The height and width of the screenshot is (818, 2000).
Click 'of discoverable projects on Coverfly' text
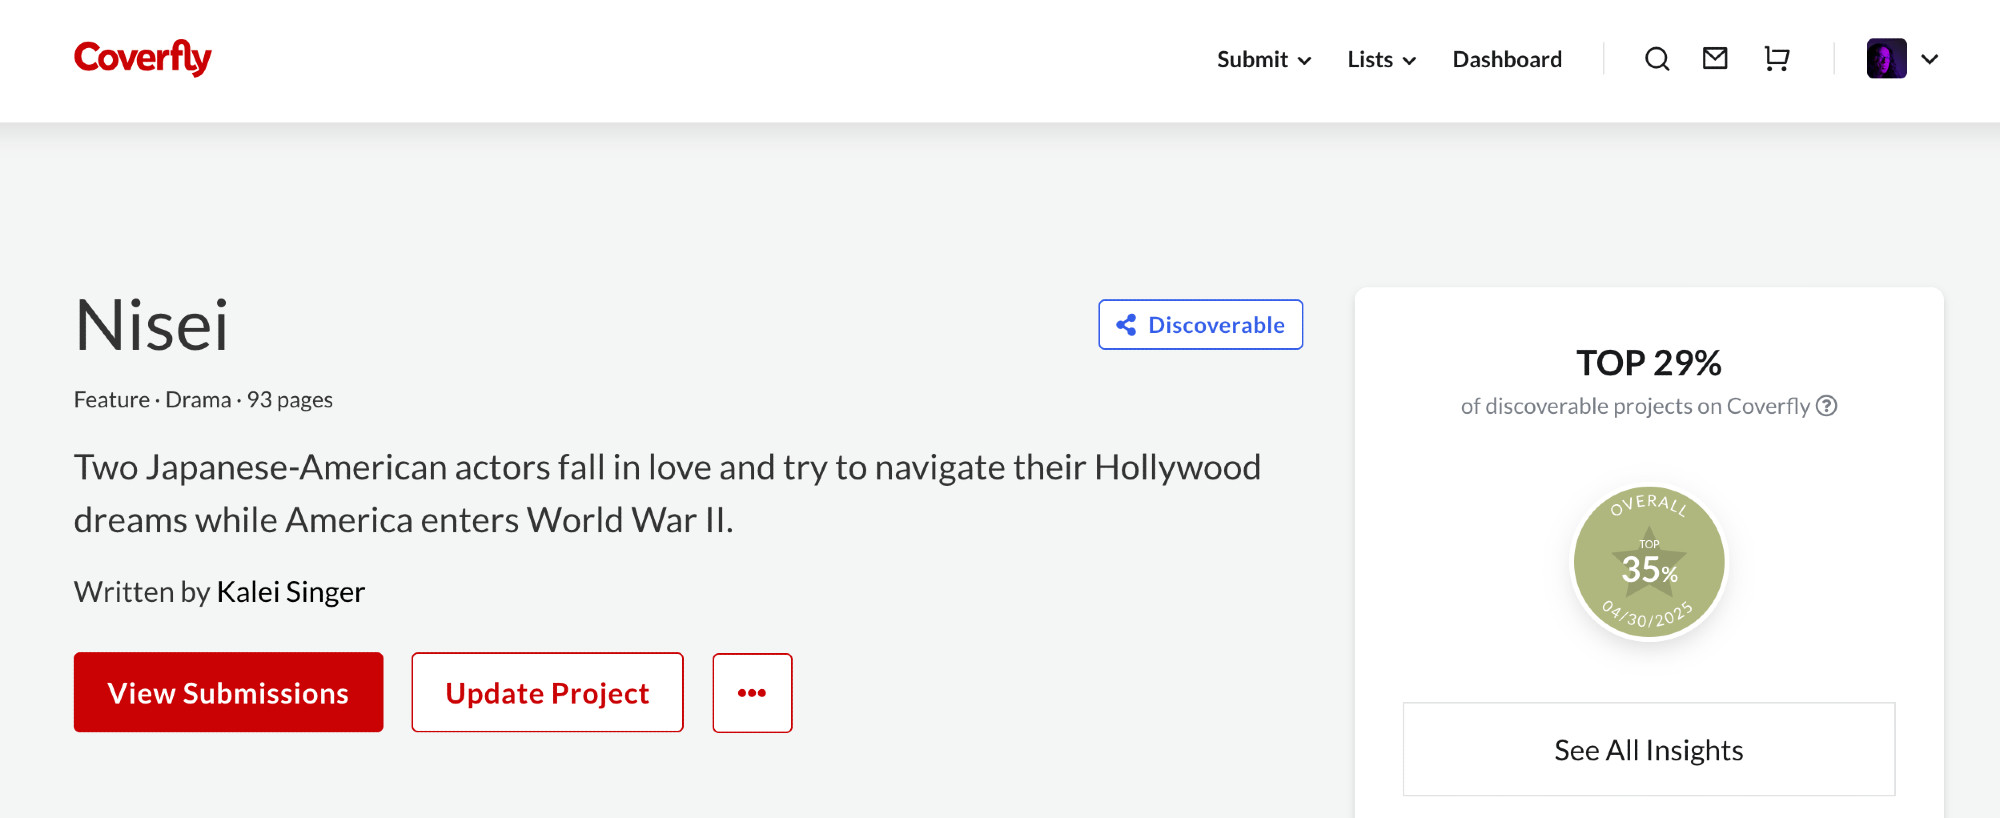[x=1635, y=406]
